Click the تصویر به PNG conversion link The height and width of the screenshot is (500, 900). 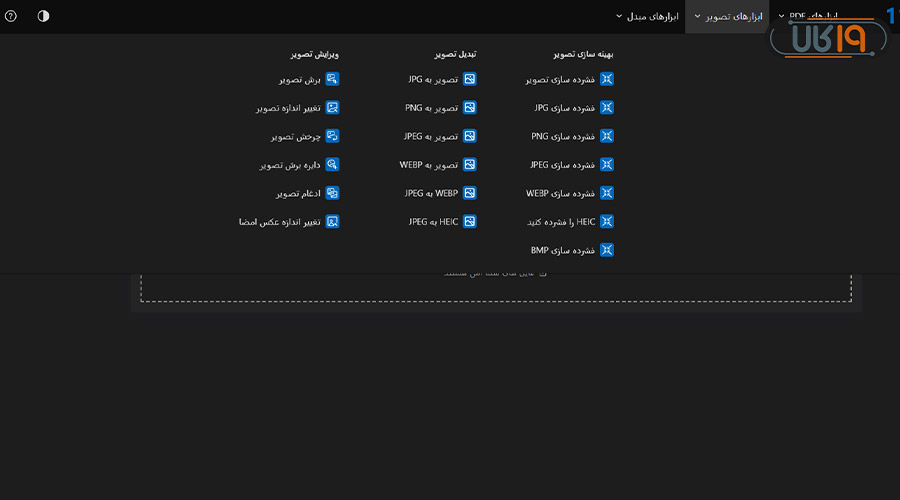[431, 107]
